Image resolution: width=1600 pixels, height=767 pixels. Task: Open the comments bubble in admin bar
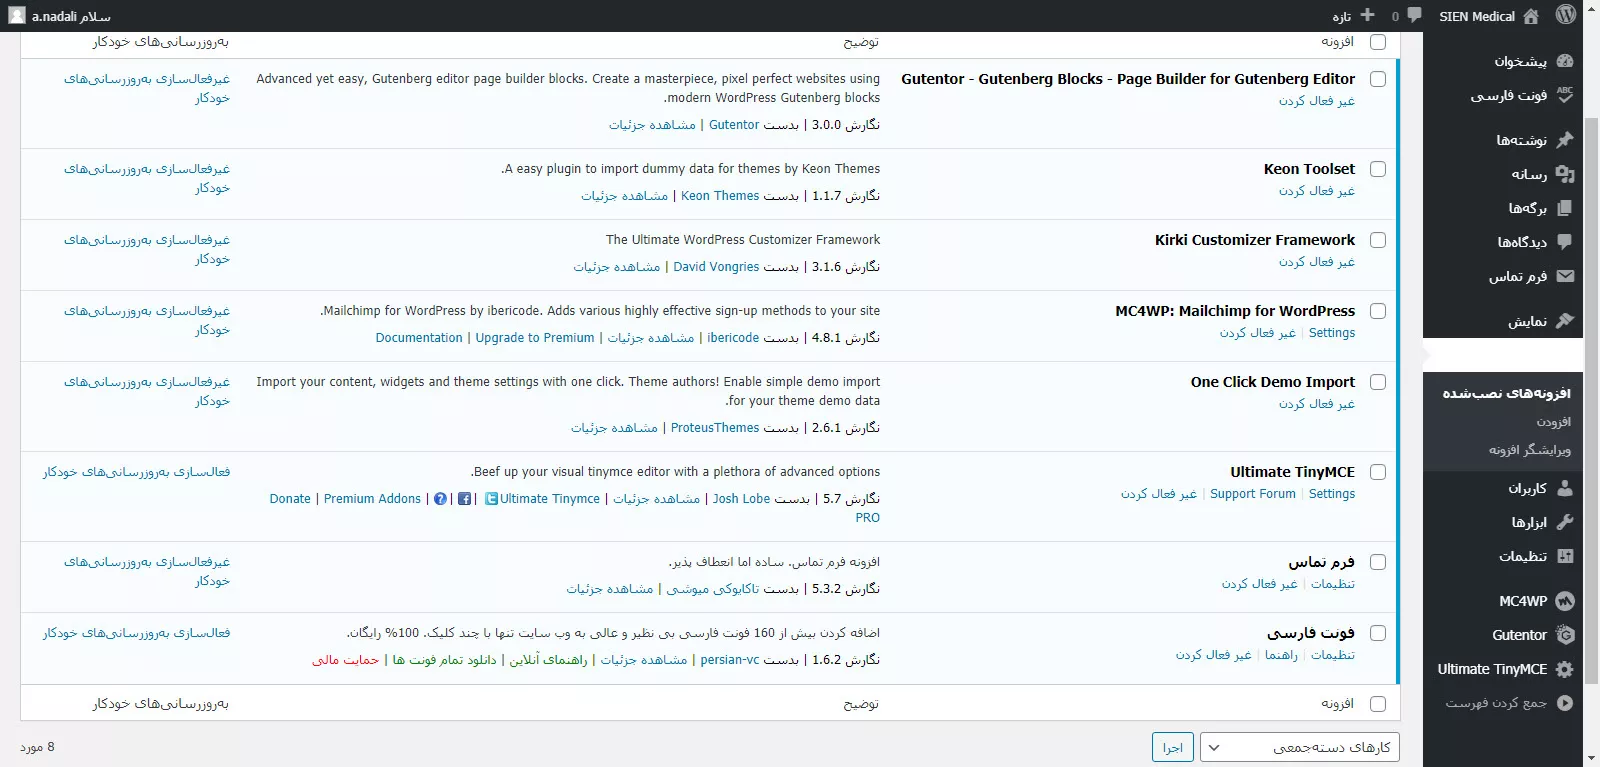pyautogui.click(x=1414, y=15)
